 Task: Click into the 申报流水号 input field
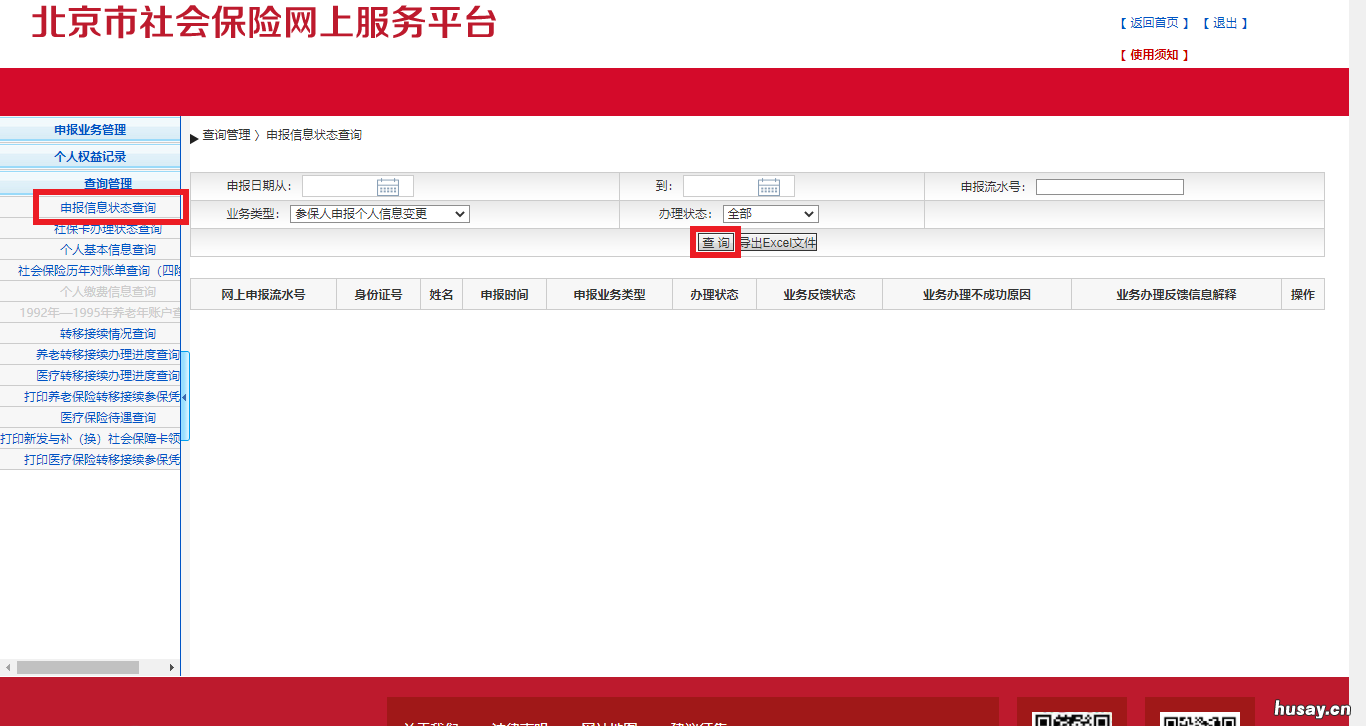(x=1109, y=185)
